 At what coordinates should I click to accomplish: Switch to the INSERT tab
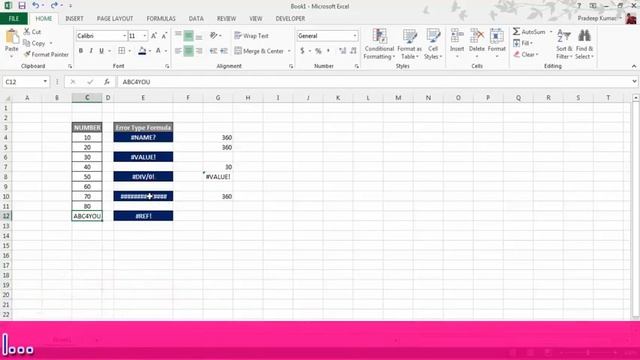tap(74, 19)
